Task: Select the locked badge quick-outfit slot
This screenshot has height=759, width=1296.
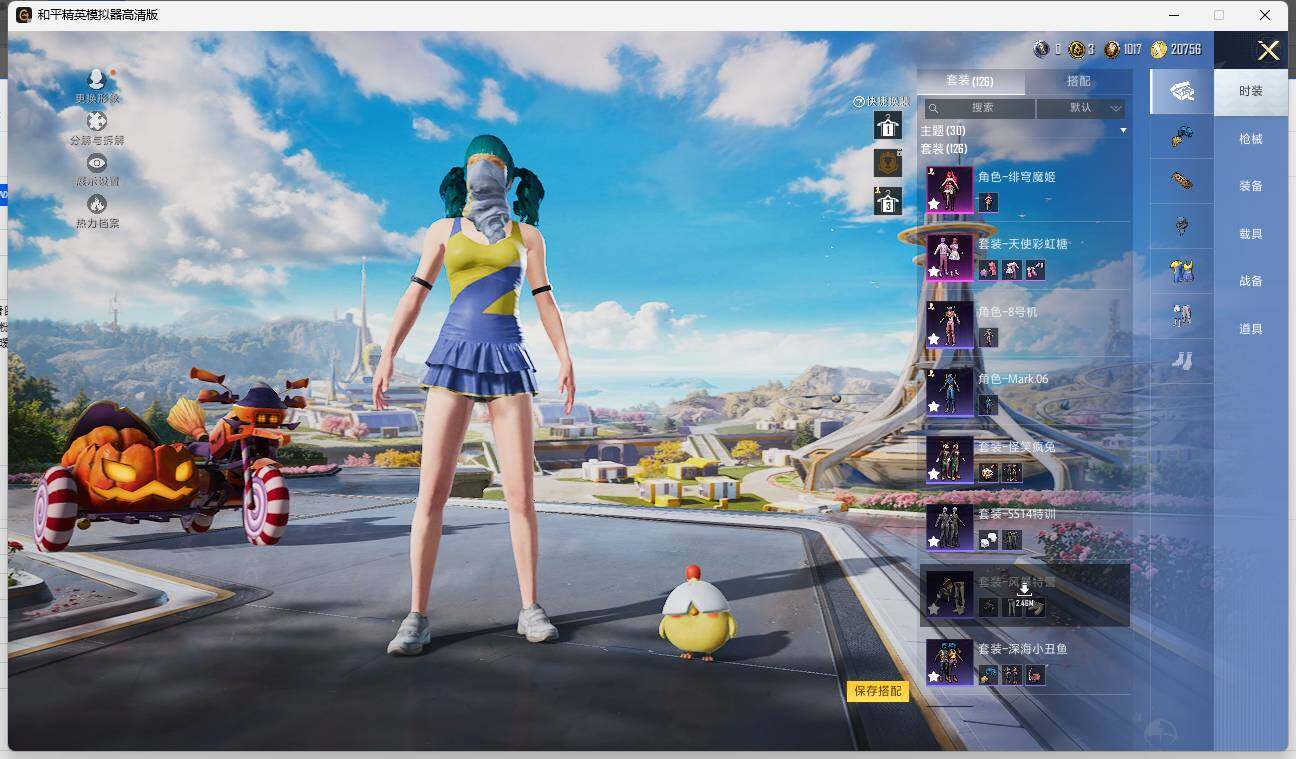Action: [x=888, y=162]
